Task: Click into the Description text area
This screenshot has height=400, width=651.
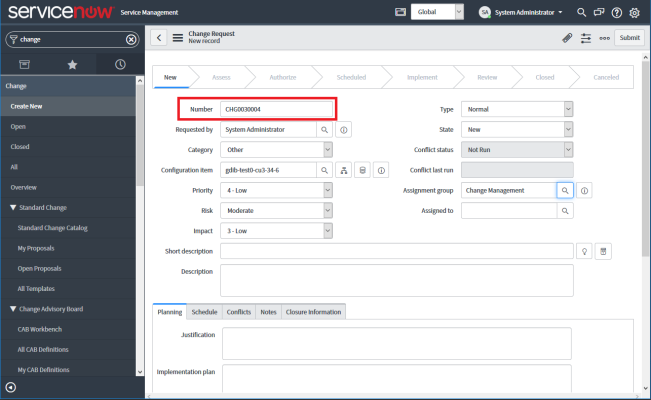Action: pyautogui.click(x=397, y=280)
